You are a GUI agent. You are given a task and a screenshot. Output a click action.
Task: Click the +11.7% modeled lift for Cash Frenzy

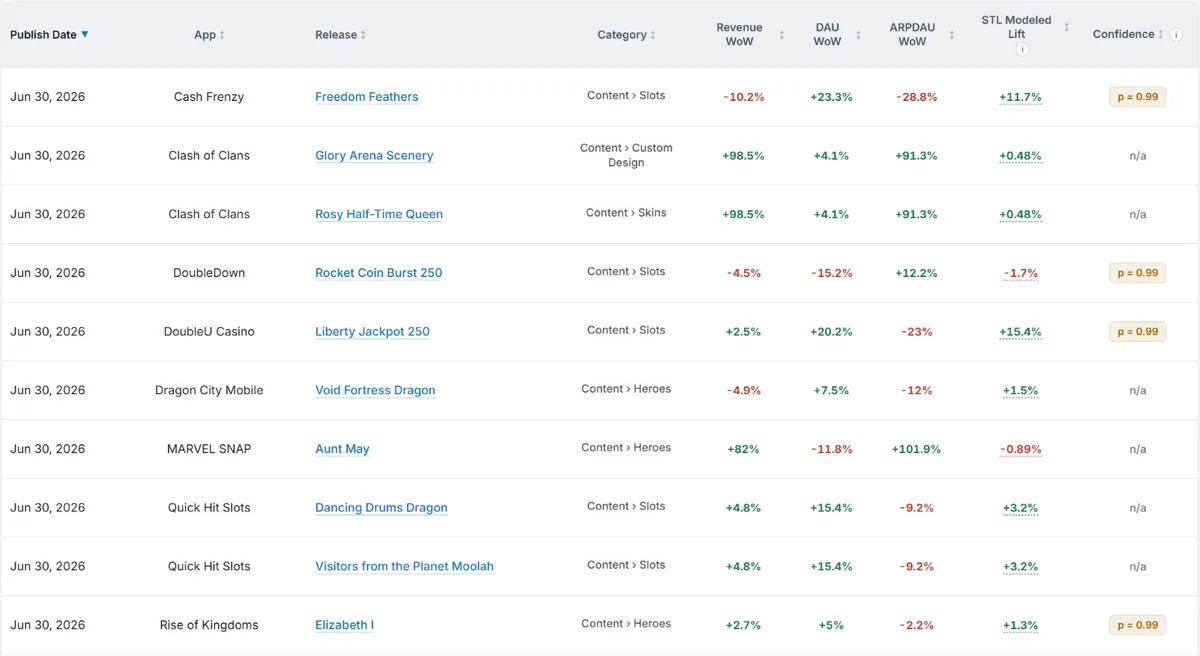(x=1020, y=97)
